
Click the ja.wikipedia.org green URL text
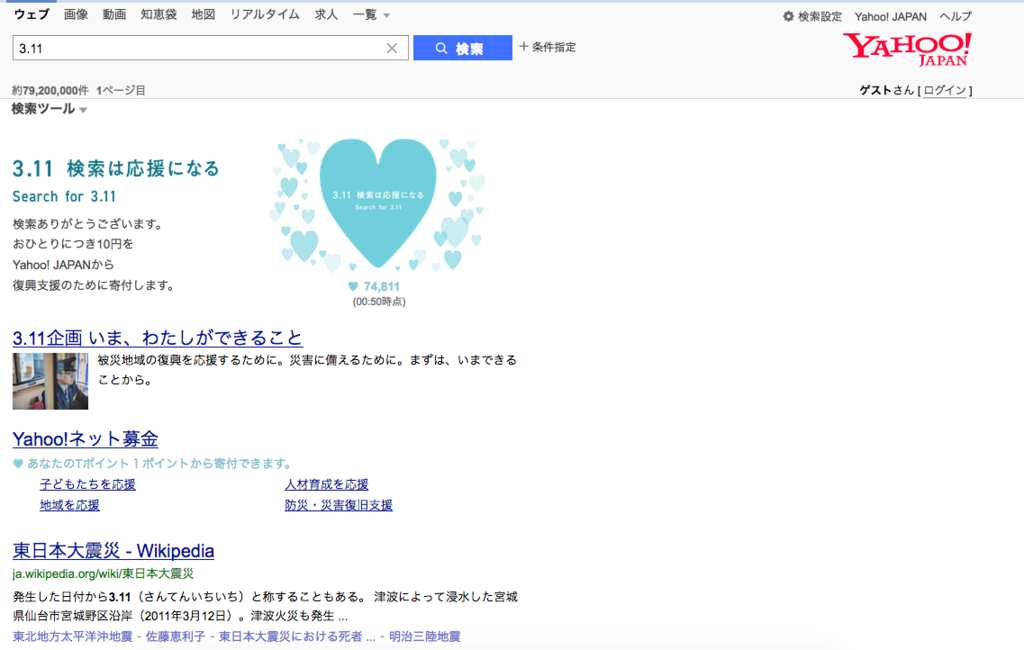[103, 574]
